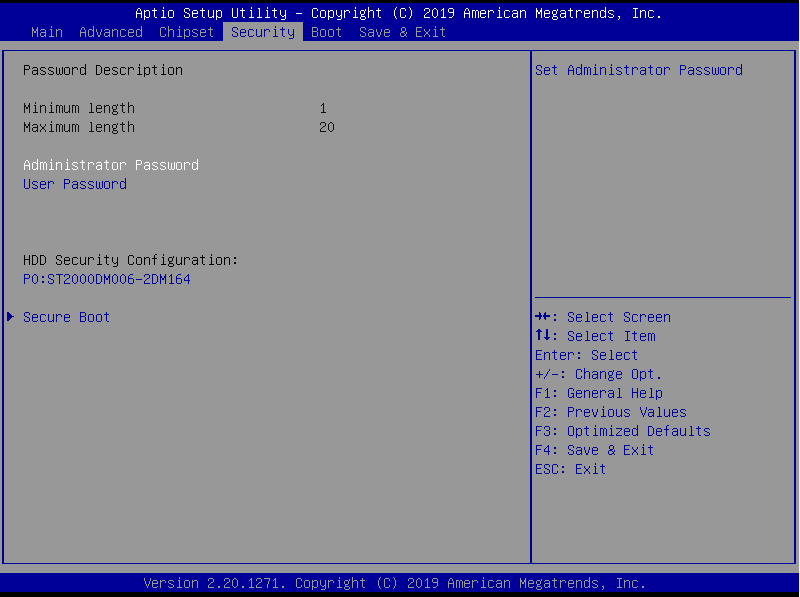Click the up-down arrows Select Item hint
This screenshot has height=597, width=800.
595,336
